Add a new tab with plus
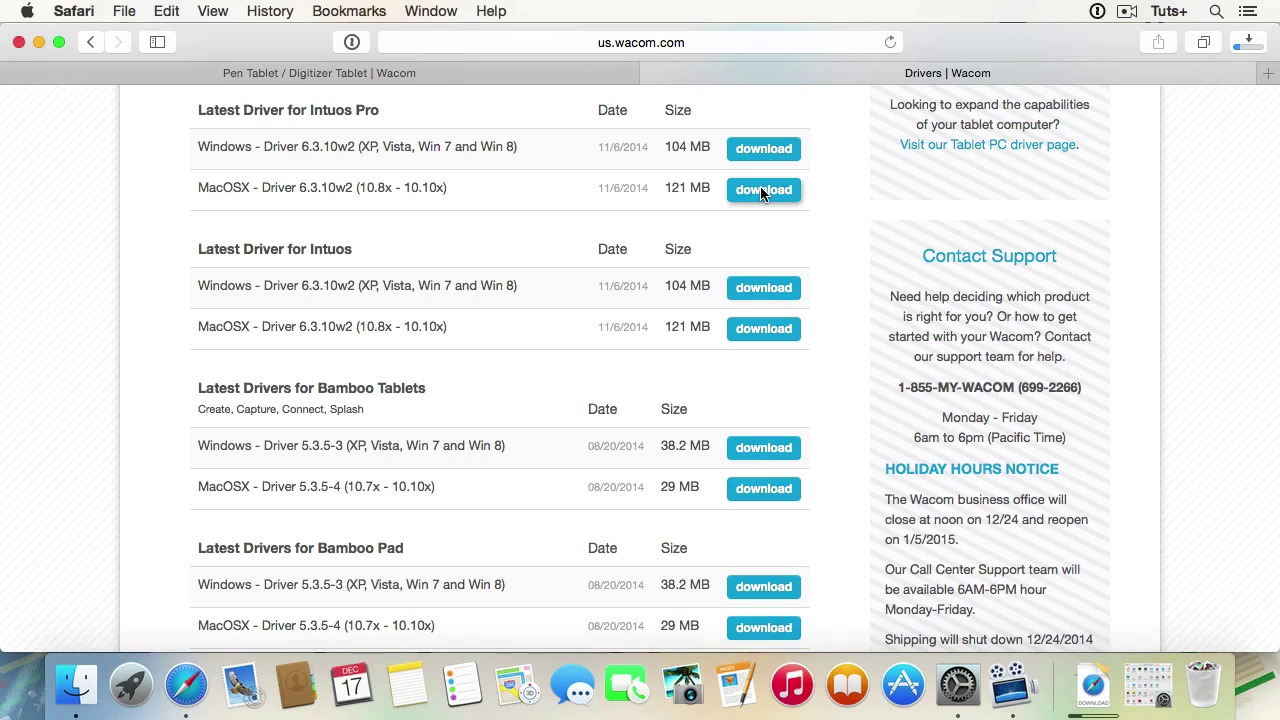This screenshot has height=720, width=1280. (1268, 73)
